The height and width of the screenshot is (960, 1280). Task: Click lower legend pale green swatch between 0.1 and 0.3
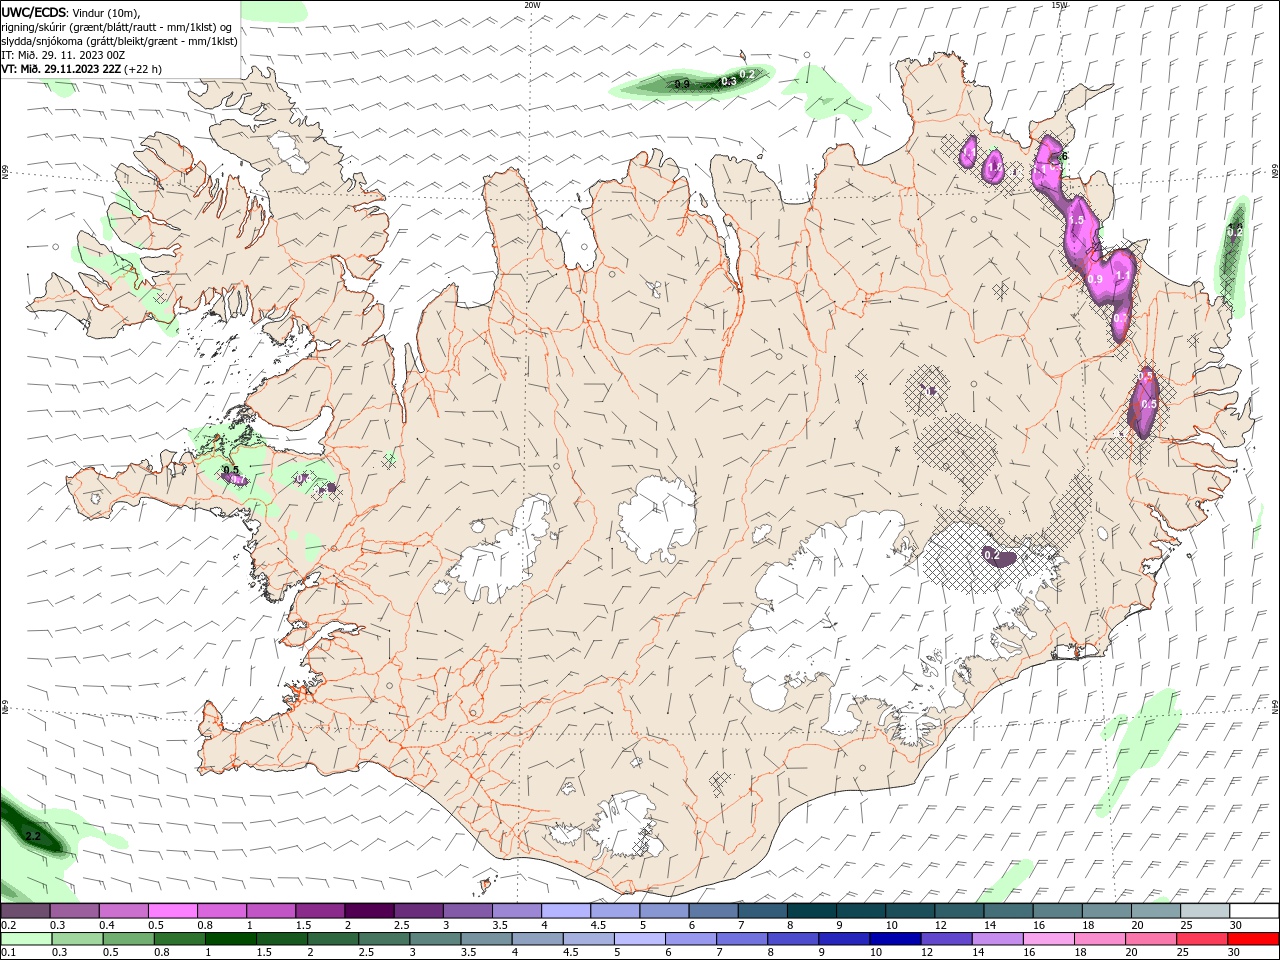[25, 939]
